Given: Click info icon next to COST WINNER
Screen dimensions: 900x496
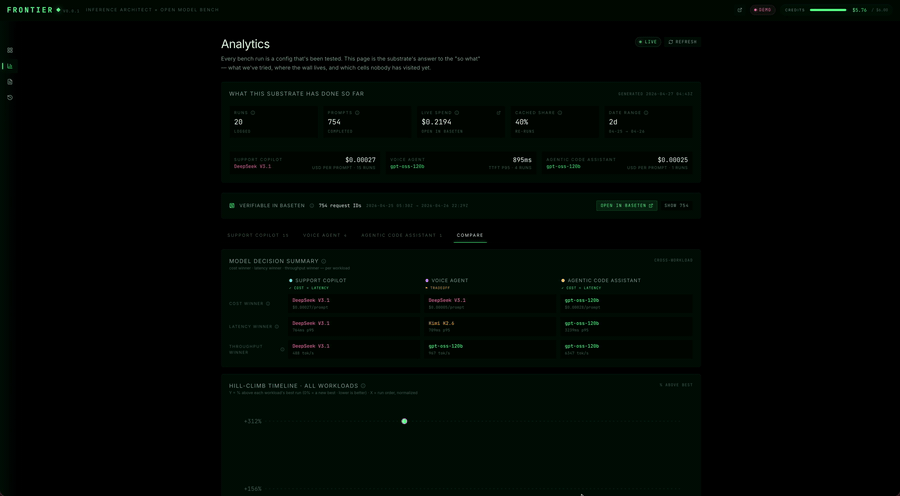Looking at the screenshot, I should tap(268, 304).
